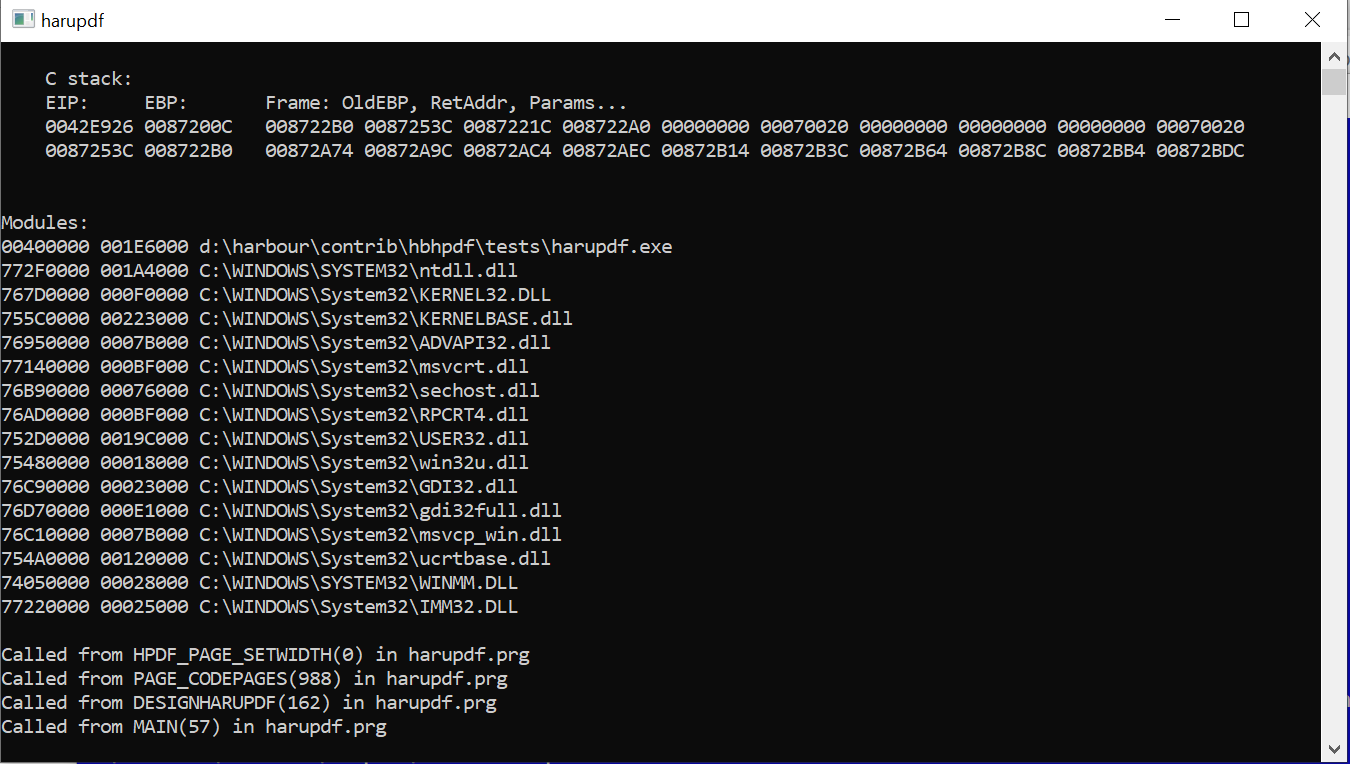This screenshot has height=764, width=1350.
Task: Click the vertical scrollbar thumb
Action: coord(1334,82)
